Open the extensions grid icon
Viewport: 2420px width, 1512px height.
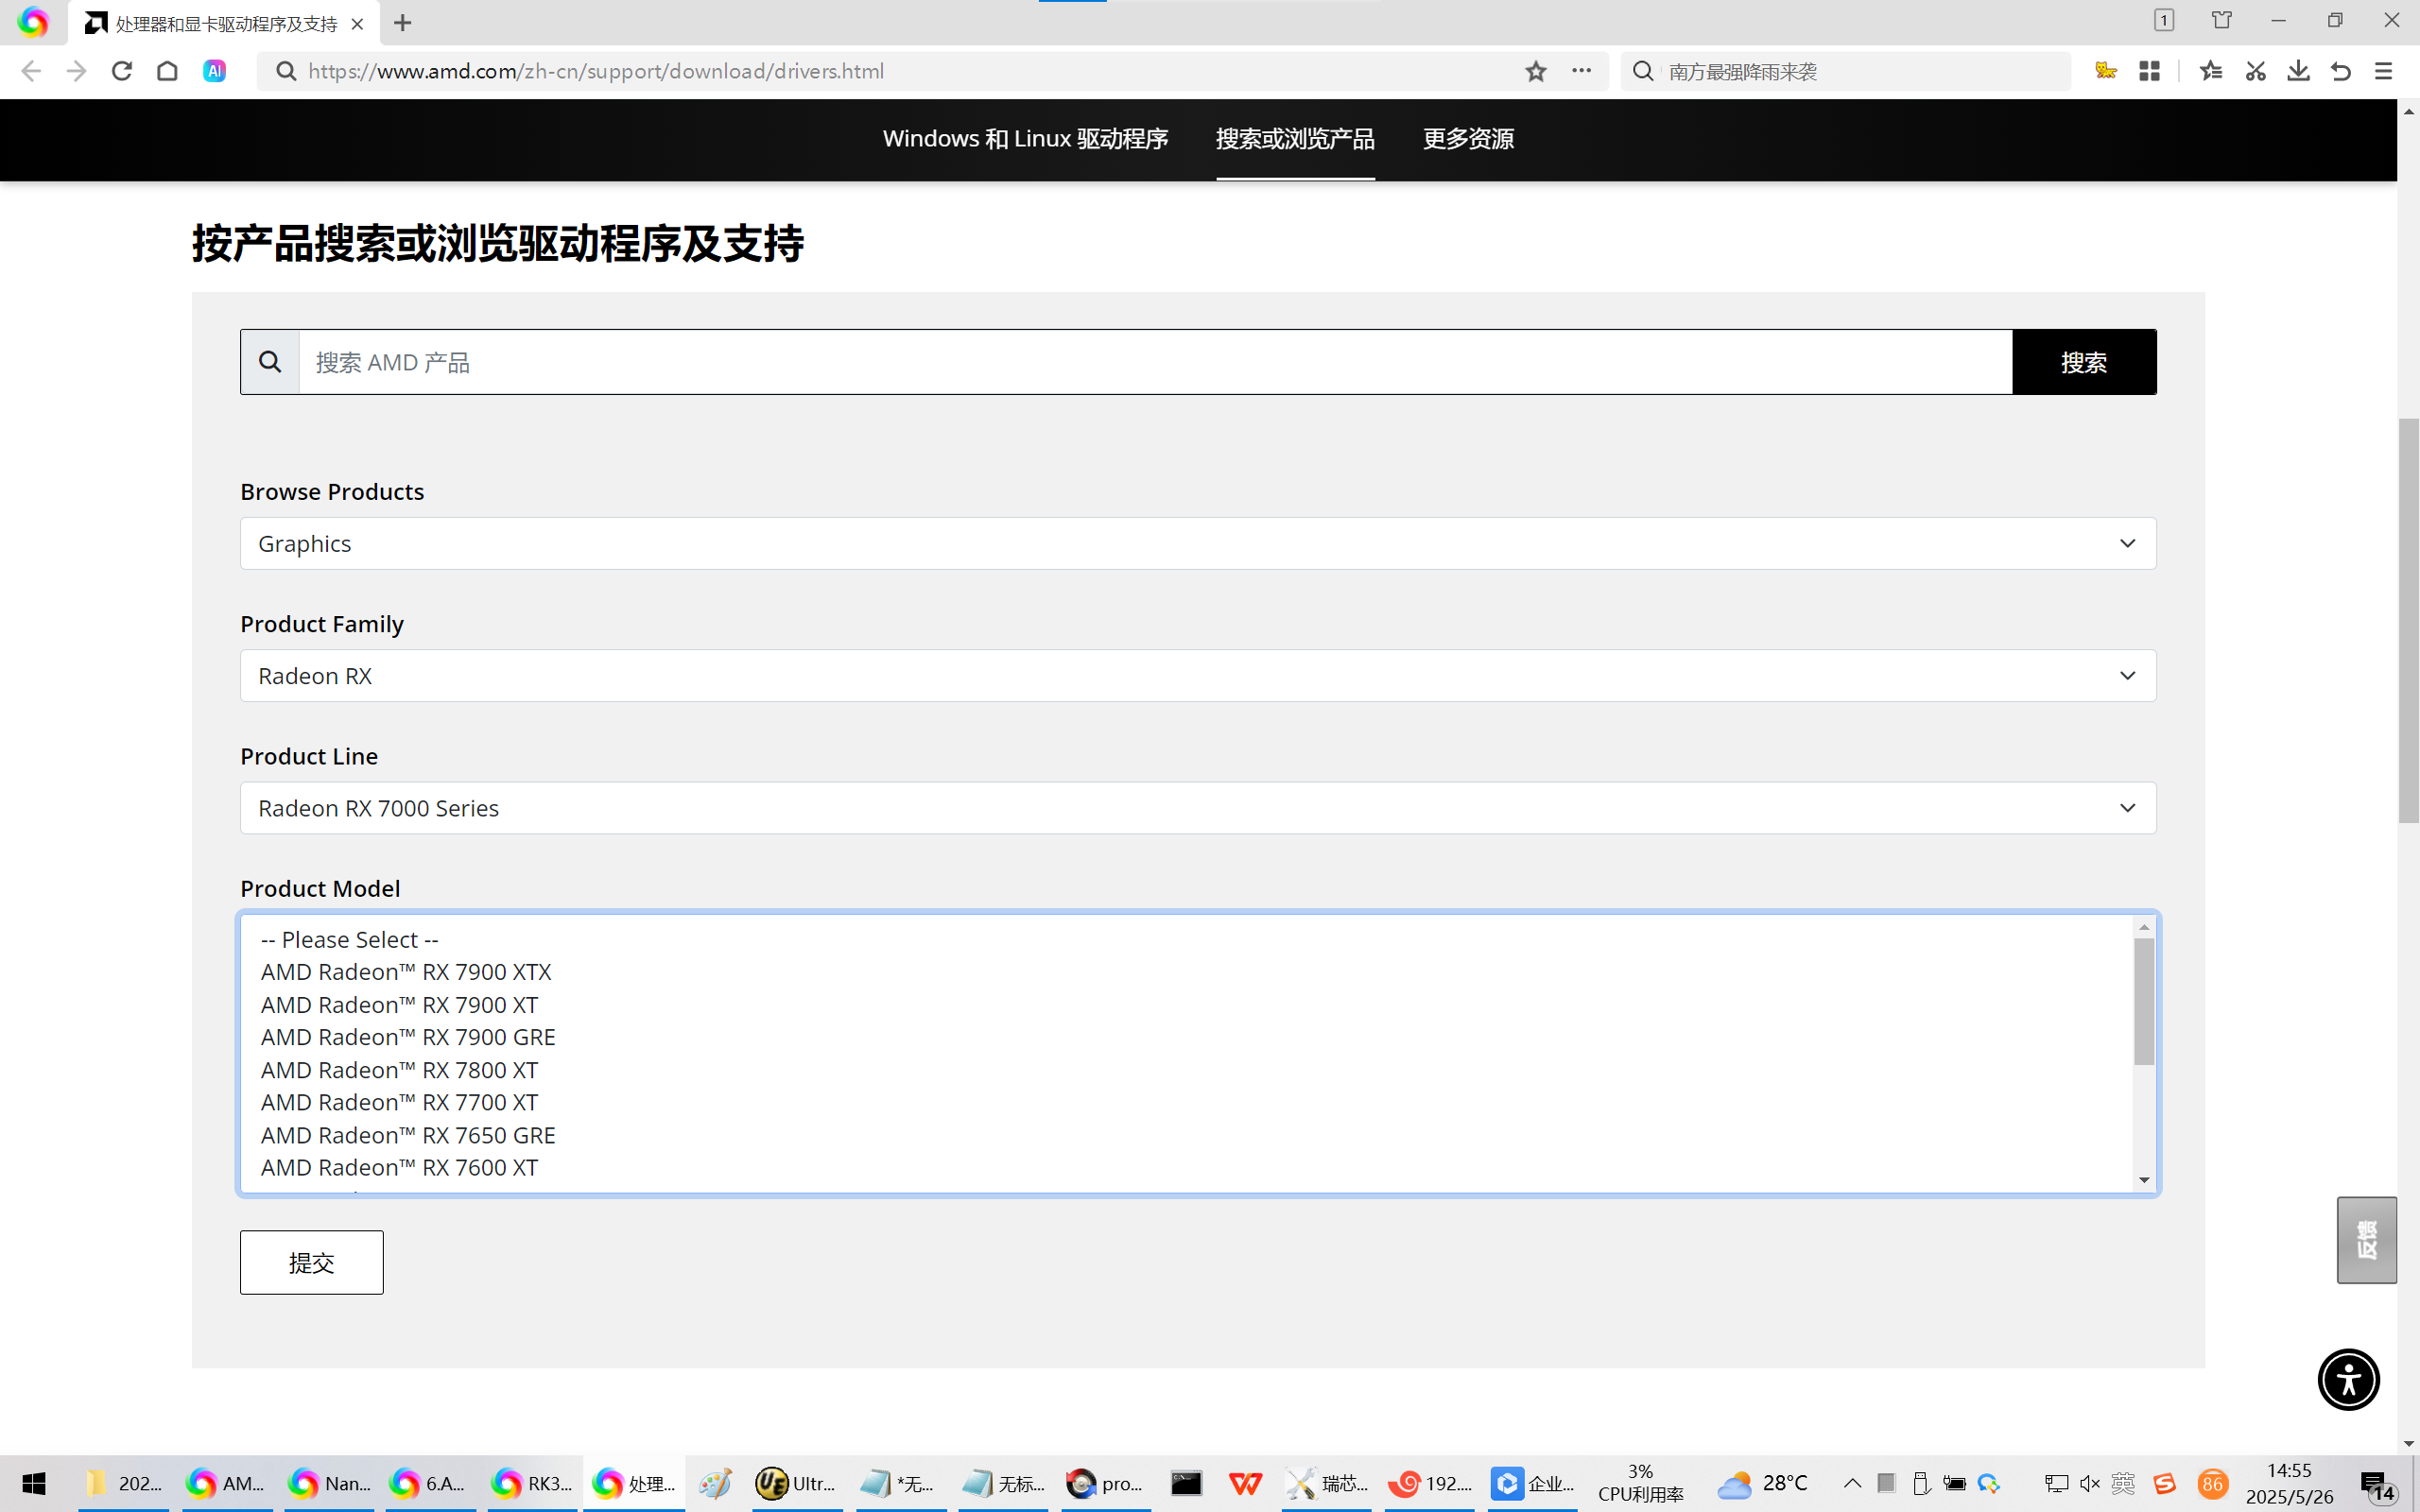pos(2149,71)
